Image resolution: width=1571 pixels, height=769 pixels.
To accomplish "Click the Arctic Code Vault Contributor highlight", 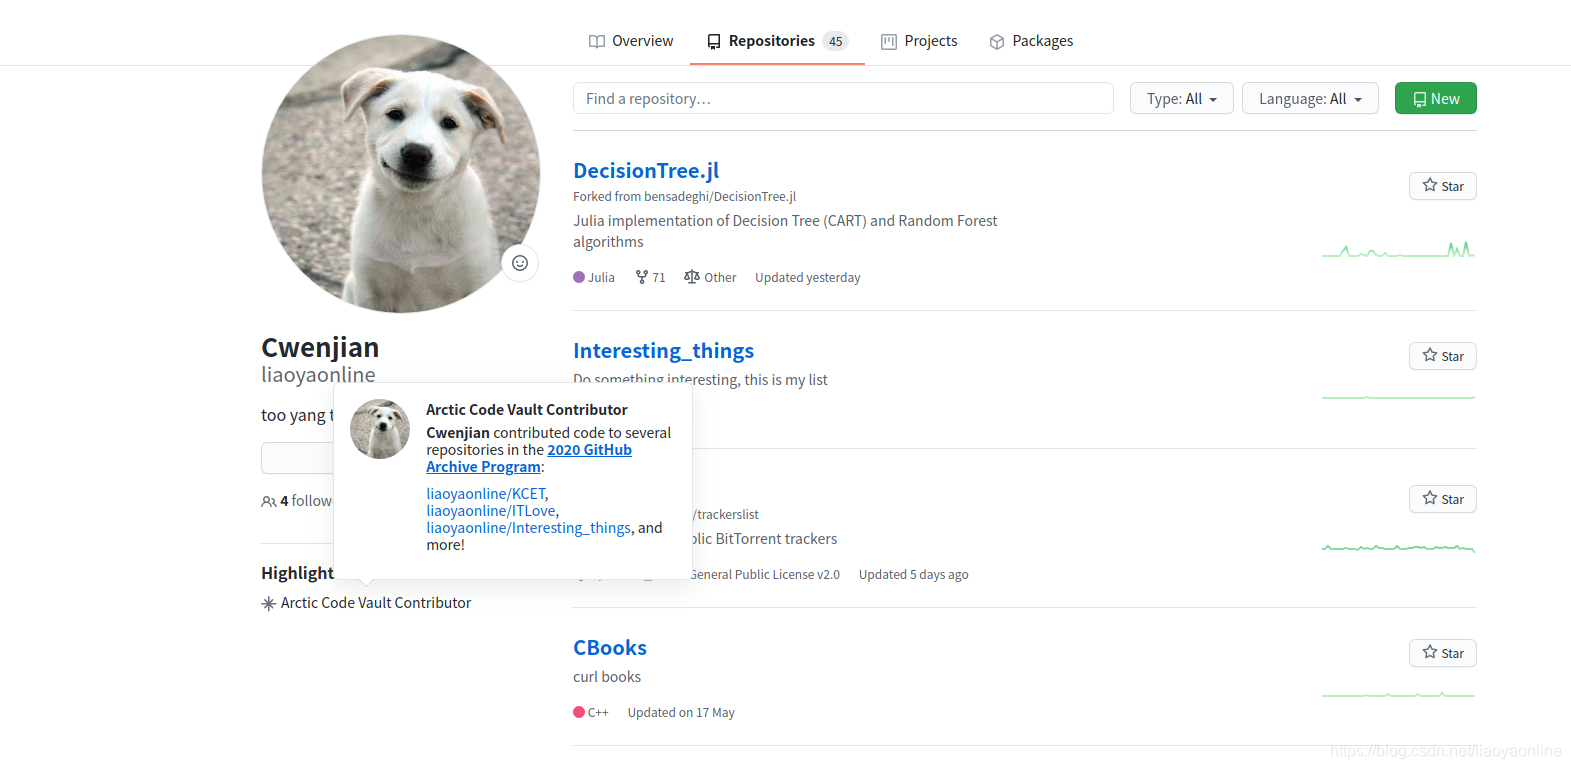I will 376,603.
